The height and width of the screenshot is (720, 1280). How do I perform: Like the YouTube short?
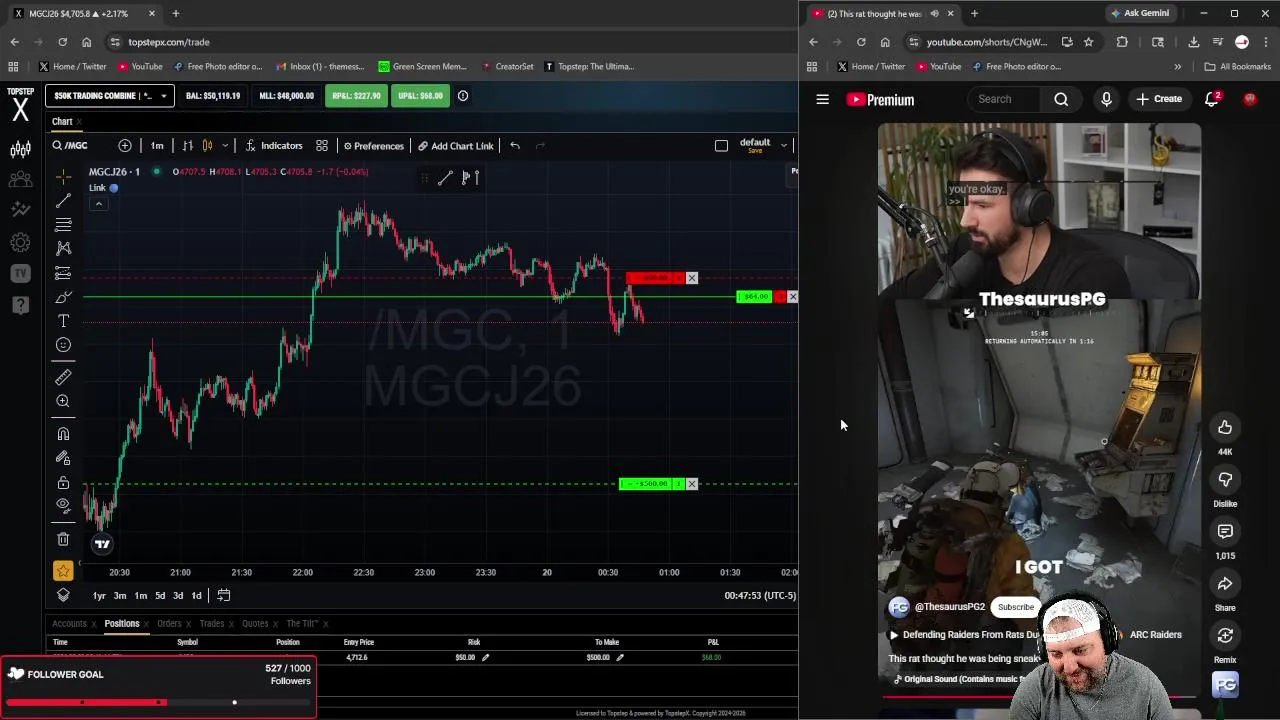coord(1225,428)
